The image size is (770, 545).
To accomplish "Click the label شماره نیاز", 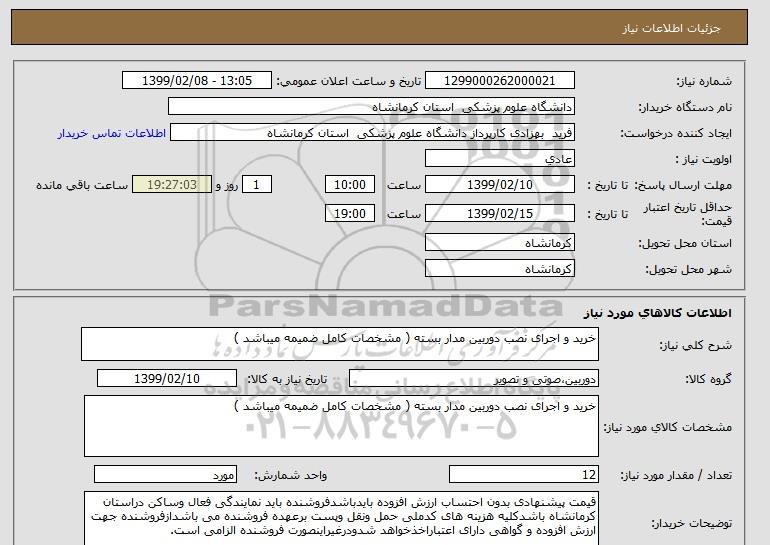I will pyautogui.click(x=704, y=82).
